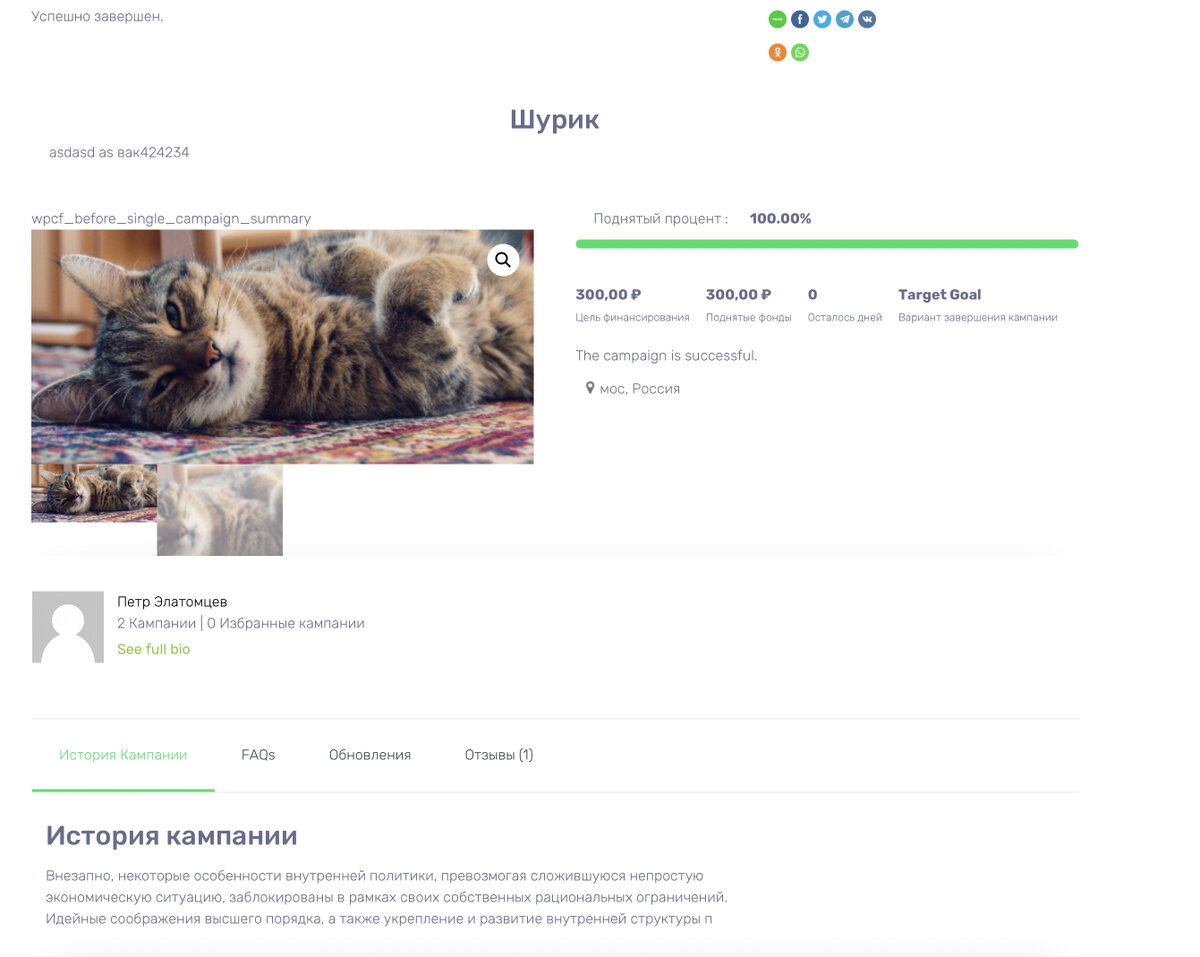Click the location text 'мос, Россия'
The width and height of the screenshot is (1200, 957).
click(x=639, y=389)
